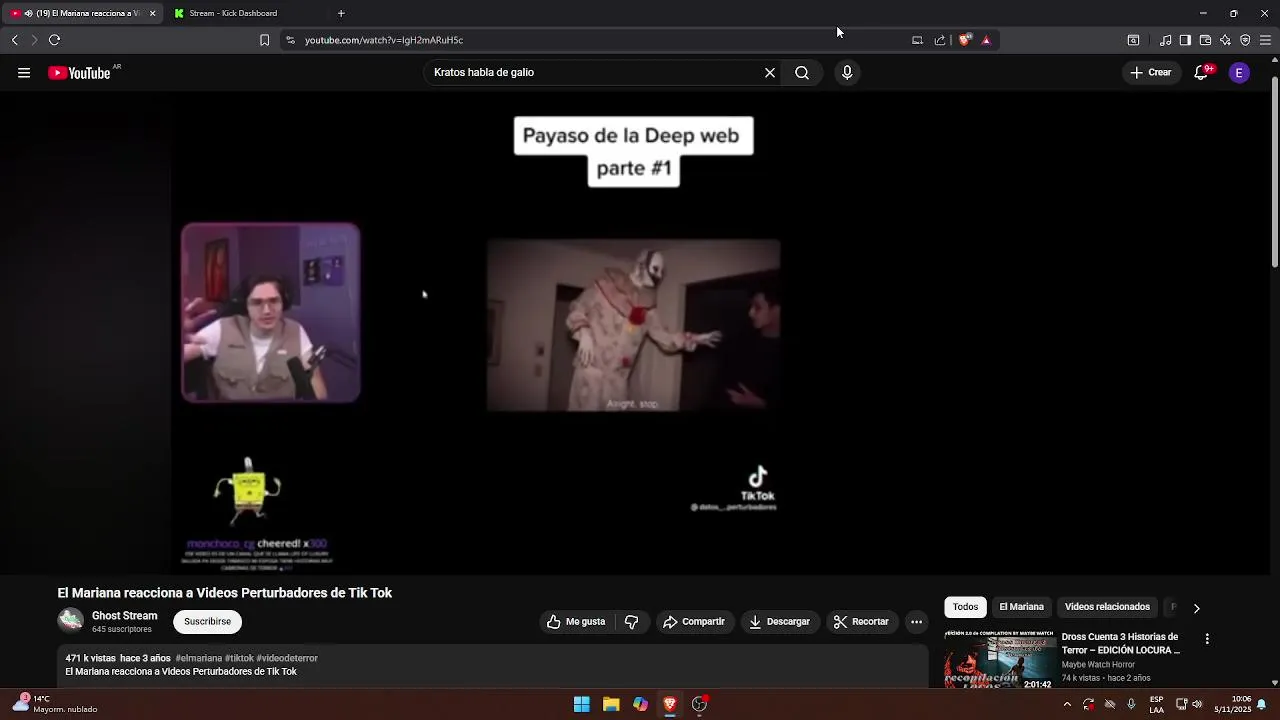Click the Recortar clip button

[861, 622]
